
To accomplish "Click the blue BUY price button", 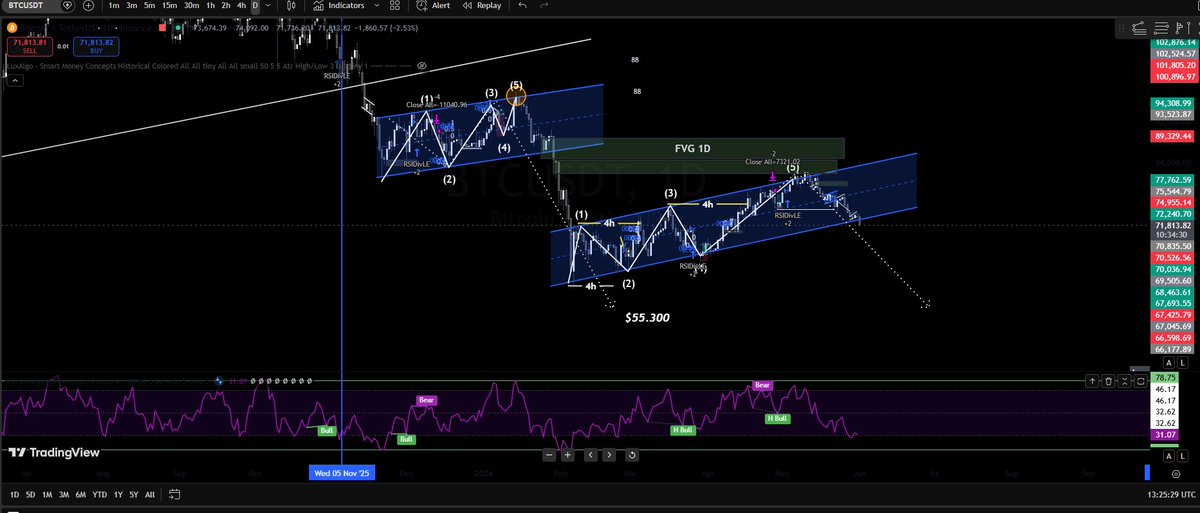I will point(96,47).
